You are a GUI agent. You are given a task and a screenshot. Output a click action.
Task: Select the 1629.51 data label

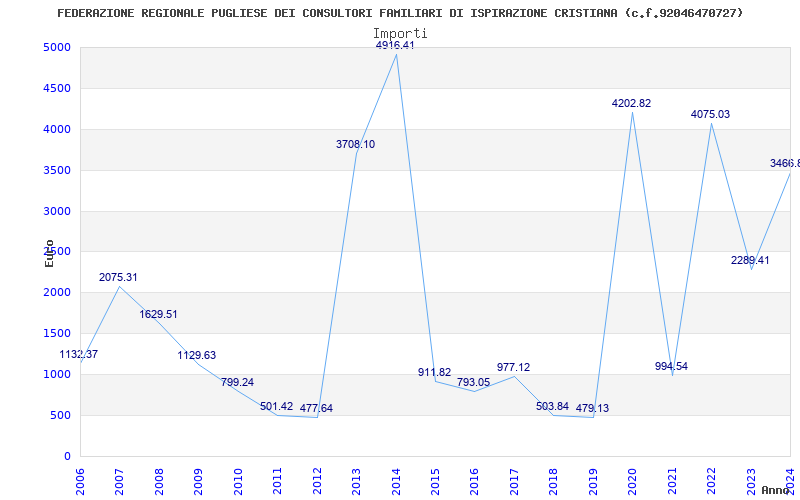tap(158, 314)
